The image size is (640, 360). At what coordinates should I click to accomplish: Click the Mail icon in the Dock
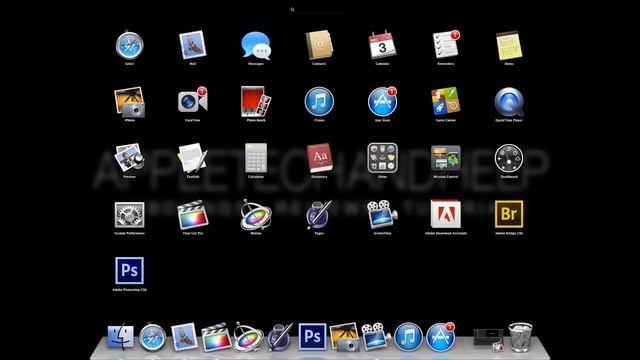click(x=184, y=337)
